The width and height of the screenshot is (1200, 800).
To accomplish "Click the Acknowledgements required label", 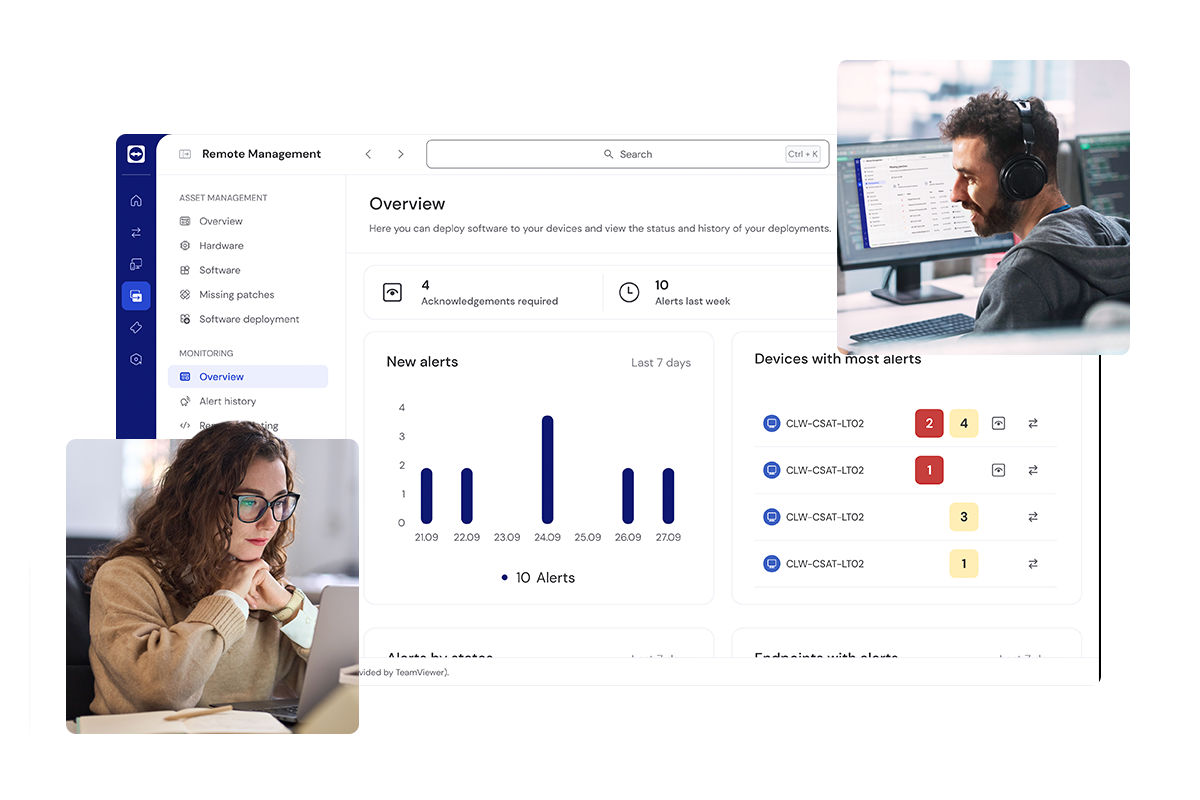I will coord(490,301).
